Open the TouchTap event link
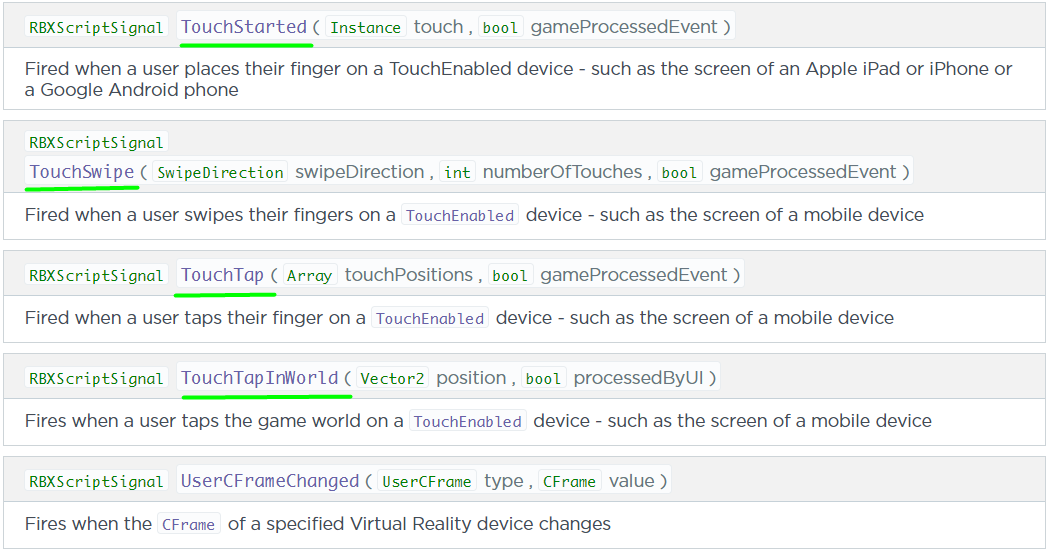1051x555 pixels. point(222,275)
